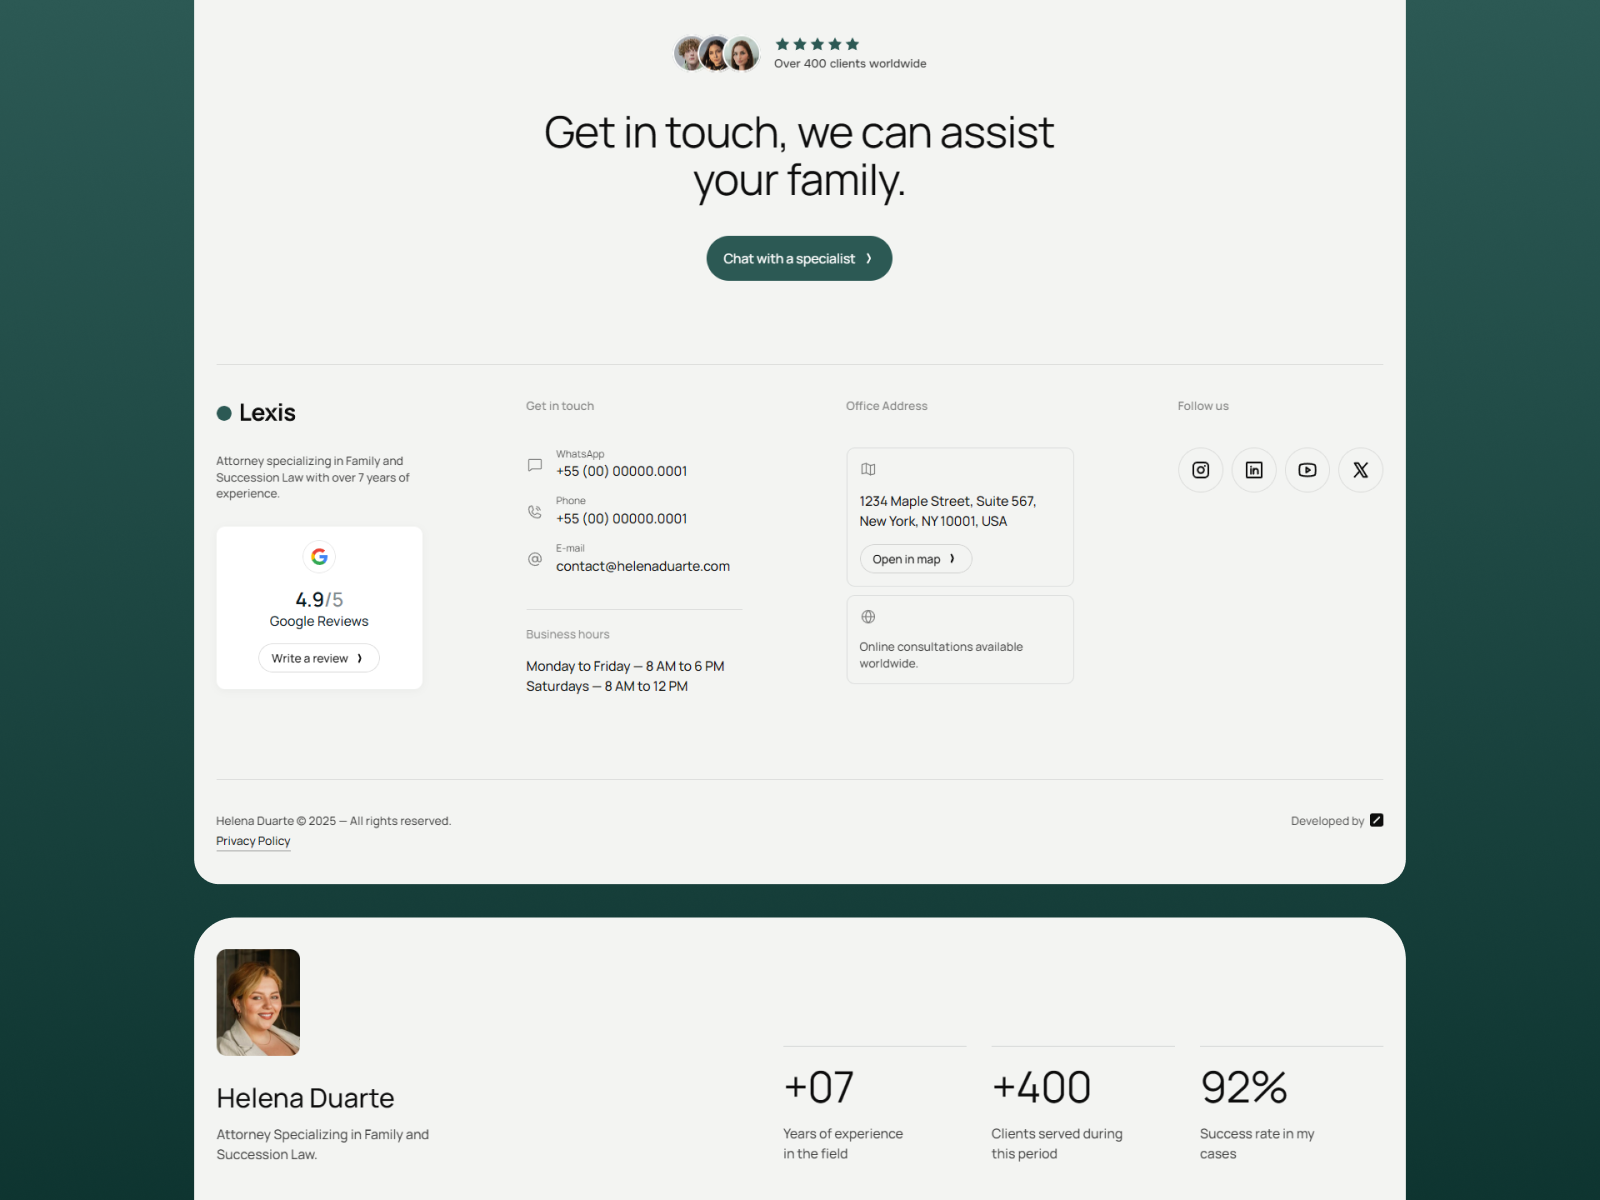Click the developer logo beside Developed by
Viewport: 1600px width, 1200px height.
click(x=1377, y=820)
